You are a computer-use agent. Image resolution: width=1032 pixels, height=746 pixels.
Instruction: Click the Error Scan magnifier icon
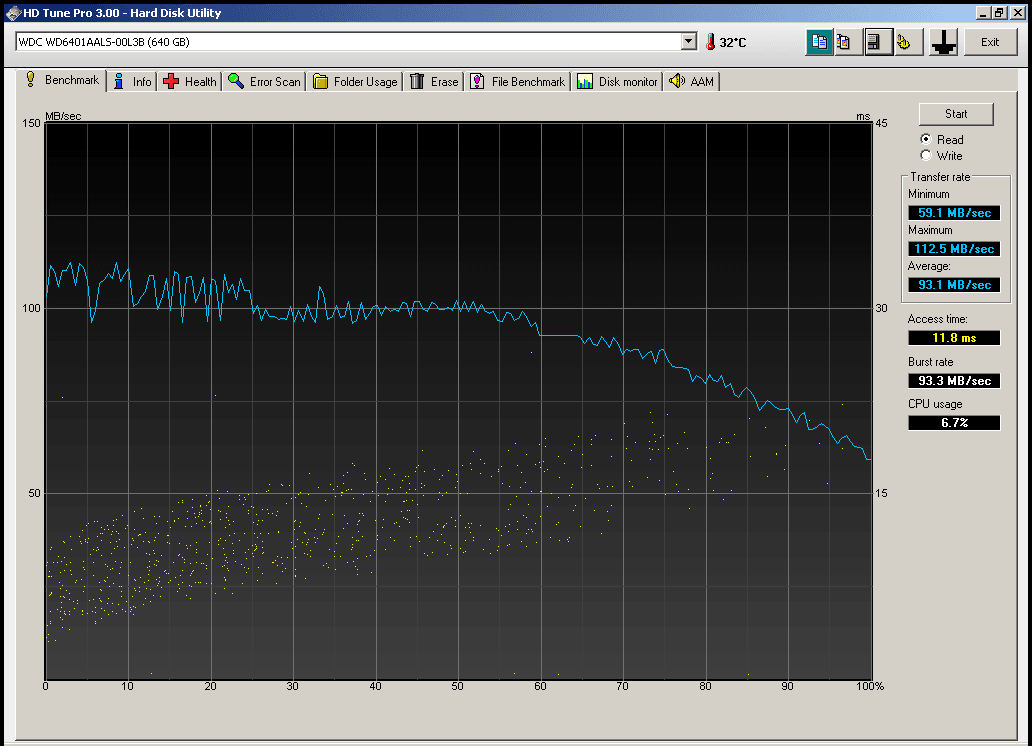[x=236, y=81]
